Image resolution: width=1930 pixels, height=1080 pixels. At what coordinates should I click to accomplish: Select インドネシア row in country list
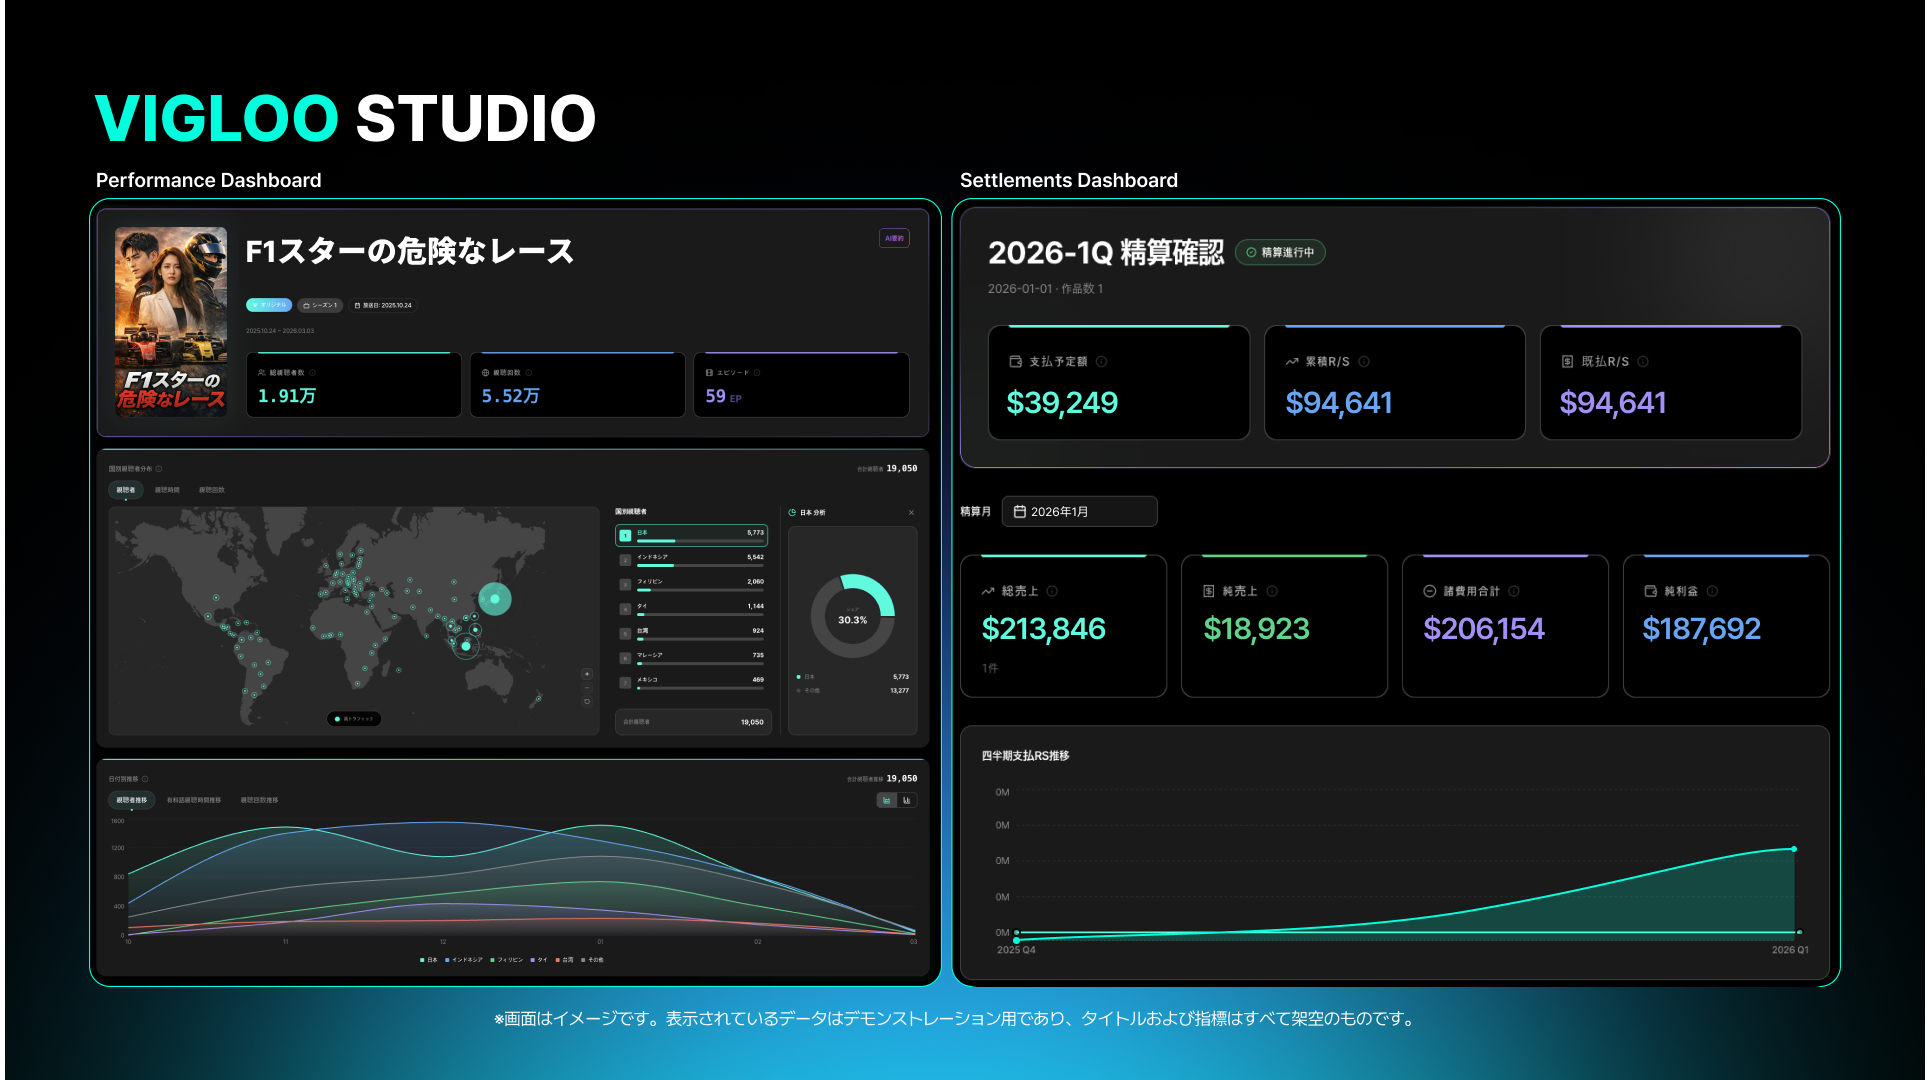(692, 560)
